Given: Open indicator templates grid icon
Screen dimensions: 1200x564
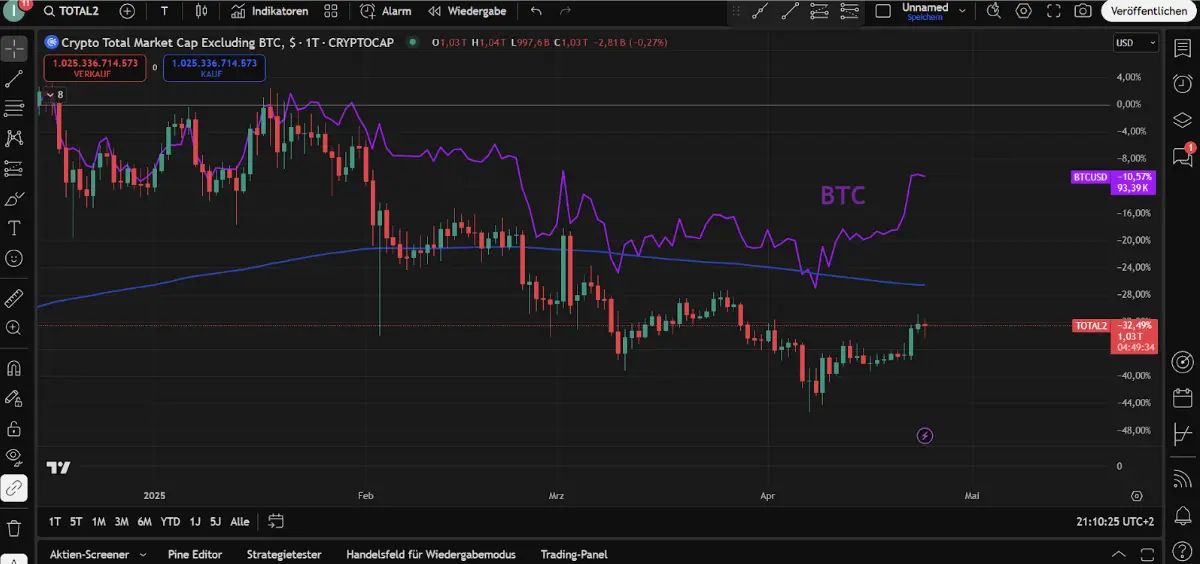Looking at the screenshot, I should pyautogui.click(x=331, y=11).
